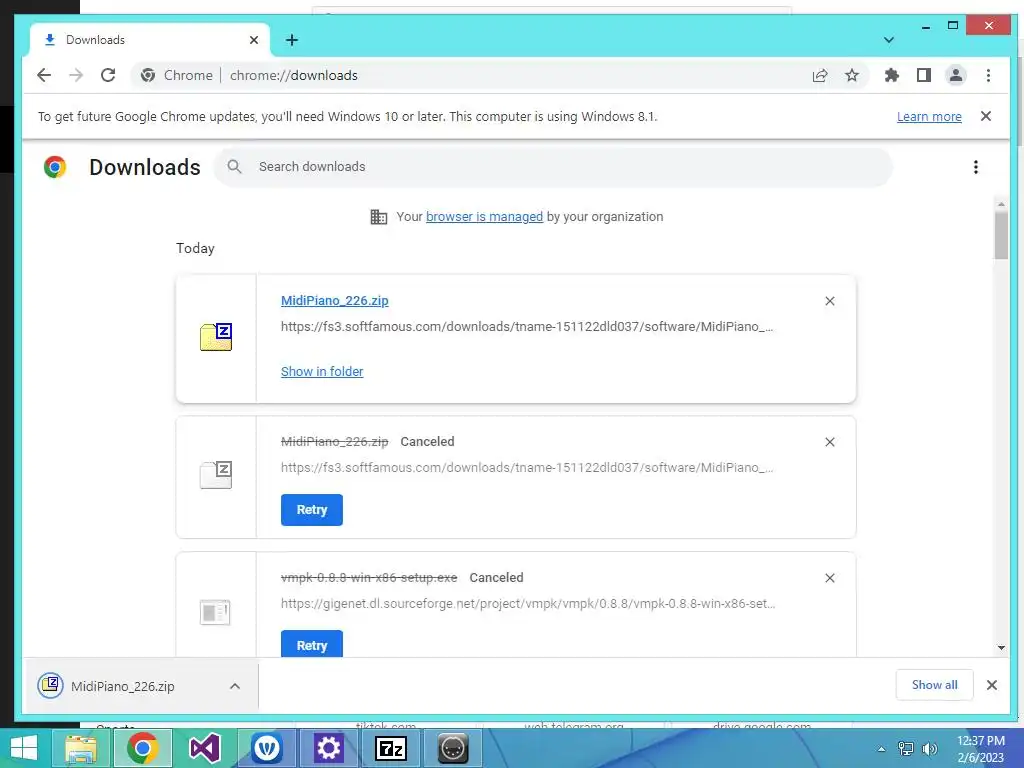Open MidiPiano_226.zip from the download shelf
The width and height of the screenshot is (1024, 768).
pos(122,686)
